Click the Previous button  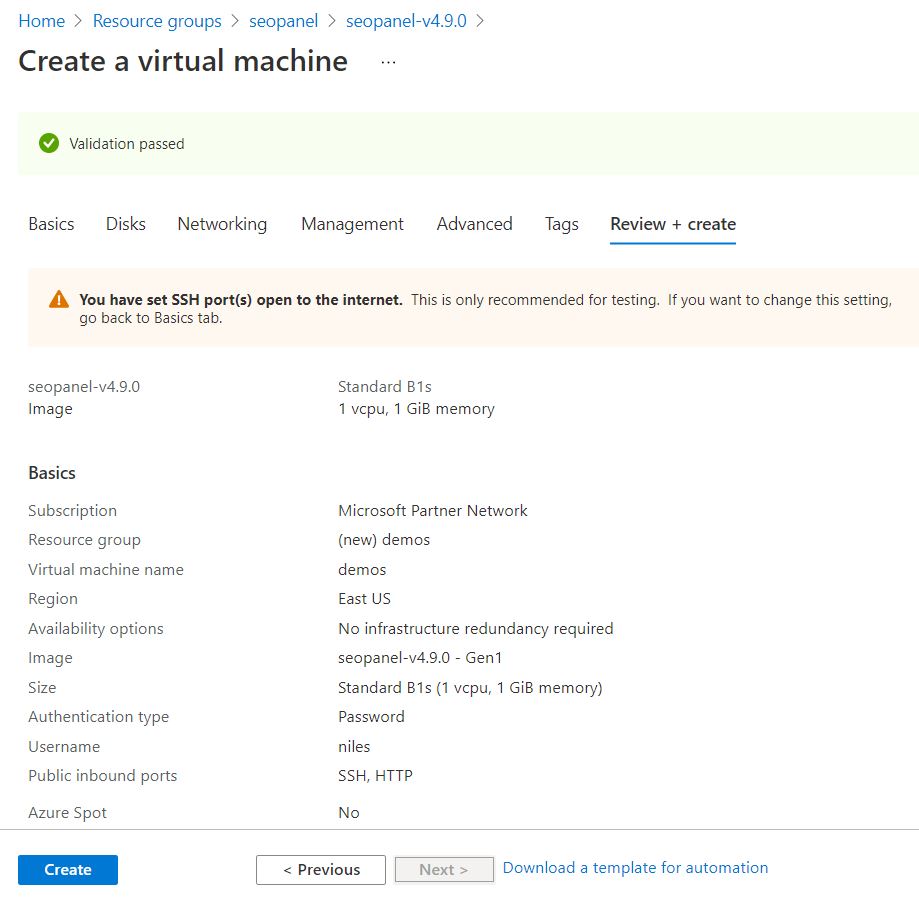coord(321,870)
